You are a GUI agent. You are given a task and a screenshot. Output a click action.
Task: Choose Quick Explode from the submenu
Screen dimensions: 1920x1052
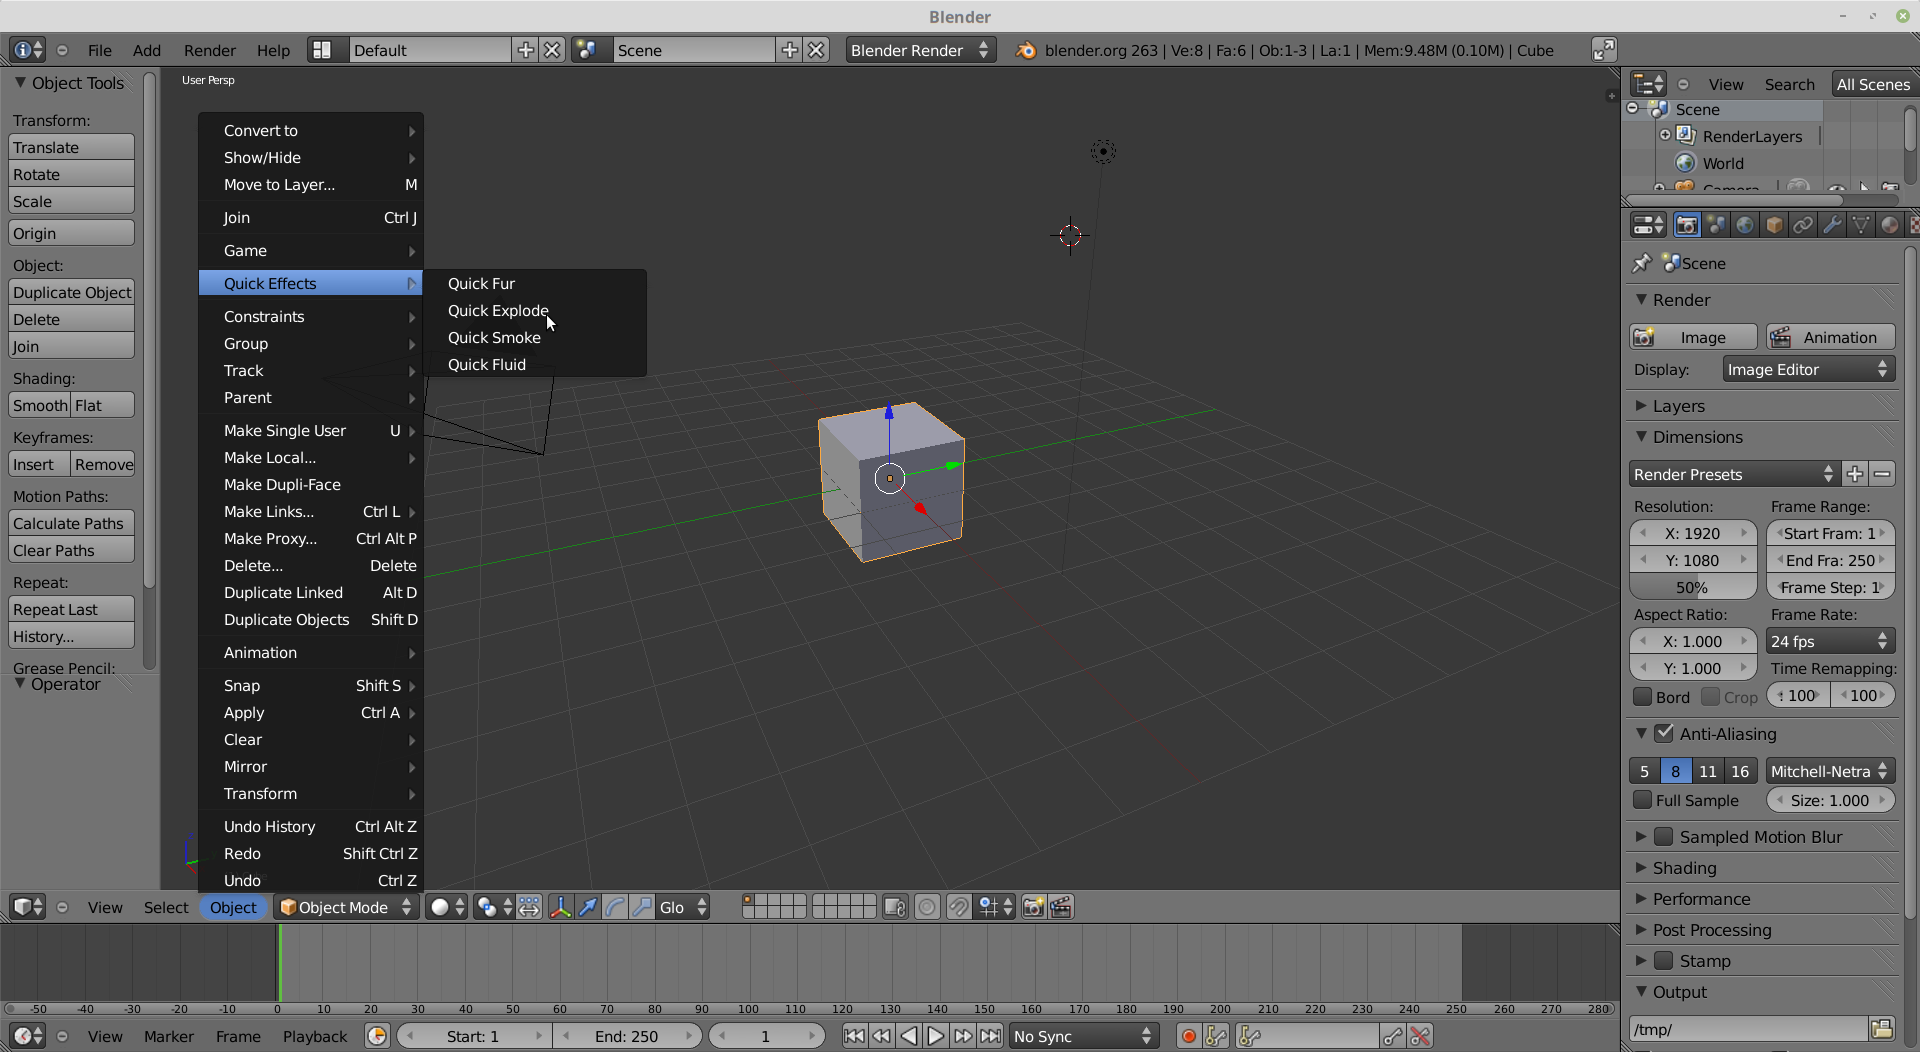pyautogui.click(x=535, y=310)
